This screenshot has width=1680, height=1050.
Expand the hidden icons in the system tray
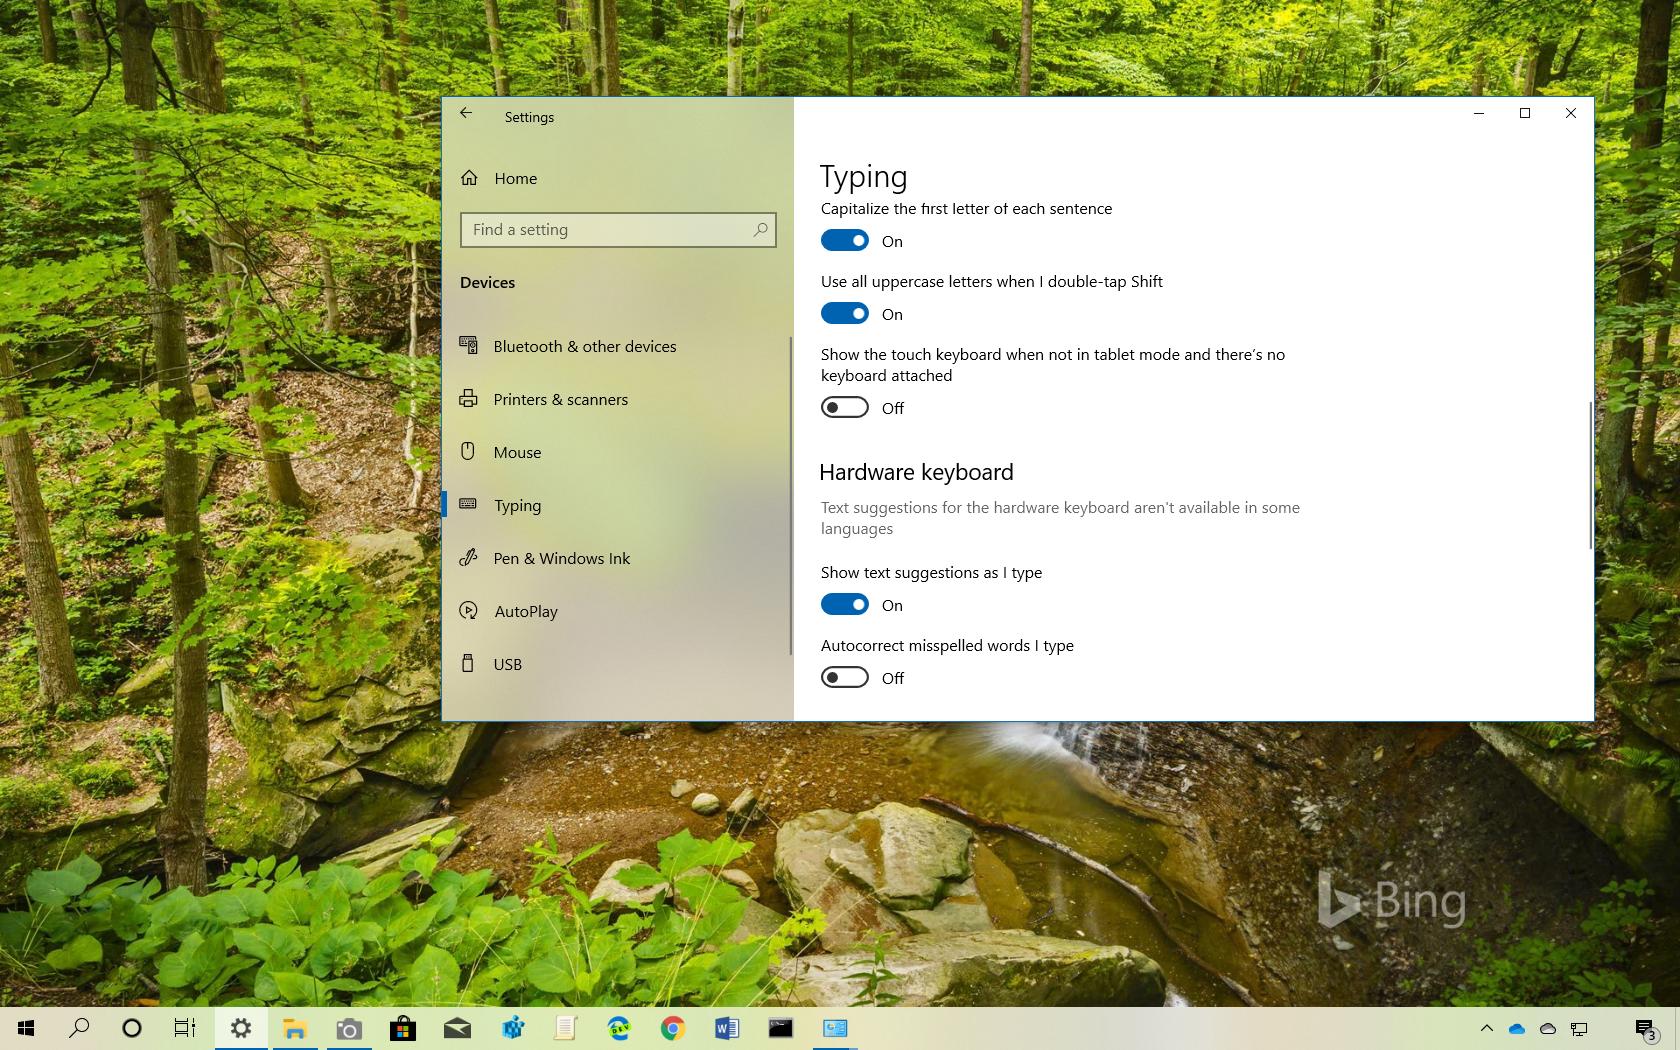(1487, 1028)
